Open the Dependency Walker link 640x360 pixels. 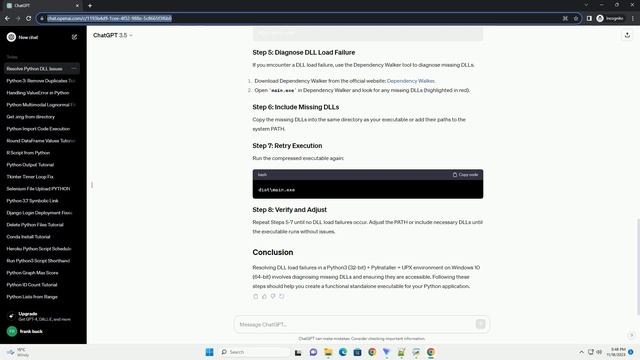click(x=411, y=81)
